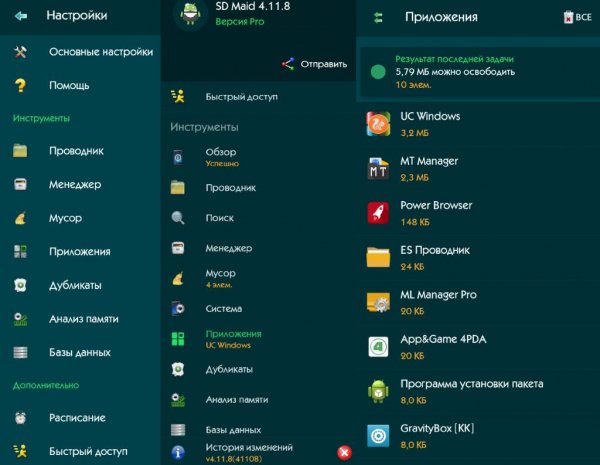This screenshot has width=600, height=465.
Task: Select App&Game 4PDA icon
Action: point(378,347)
